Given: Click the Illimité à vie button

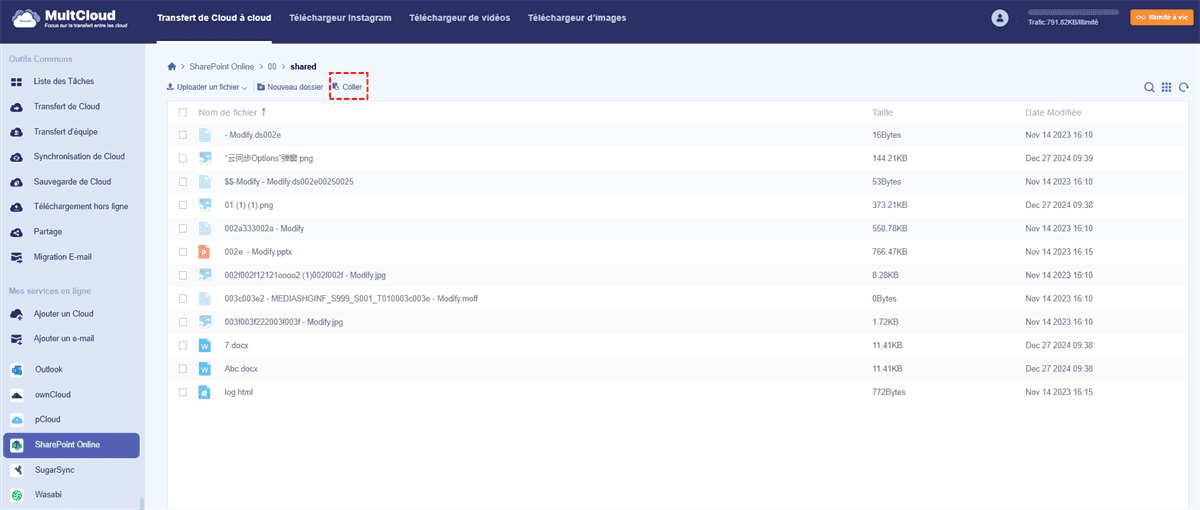Looking at the screenshot, I should [1161, 17].
